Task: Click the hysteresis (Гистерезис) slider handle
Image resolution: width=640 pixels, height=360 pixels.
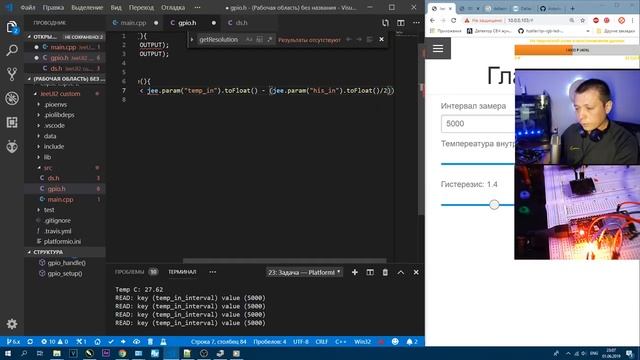Action: coord(494,204)
